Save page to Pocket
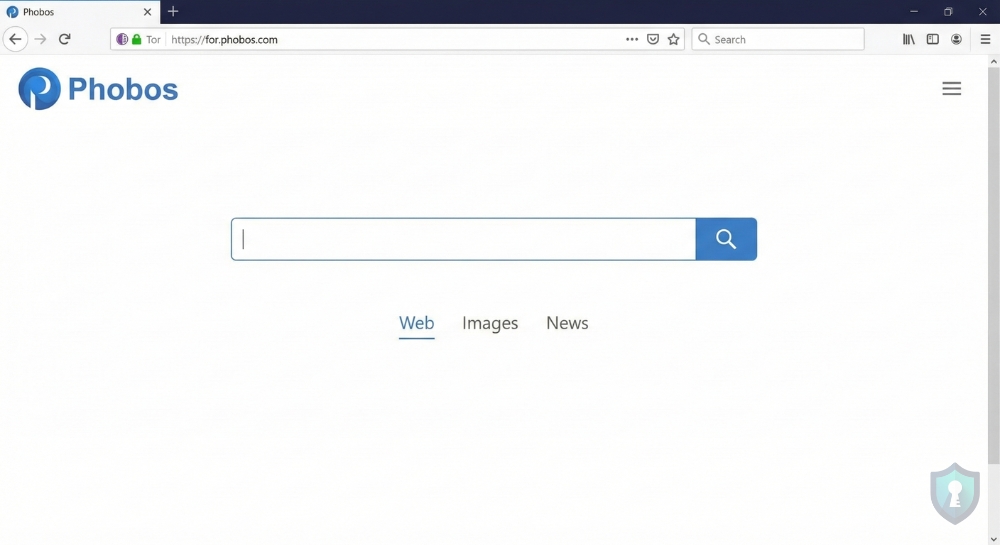 click(653, 39)
